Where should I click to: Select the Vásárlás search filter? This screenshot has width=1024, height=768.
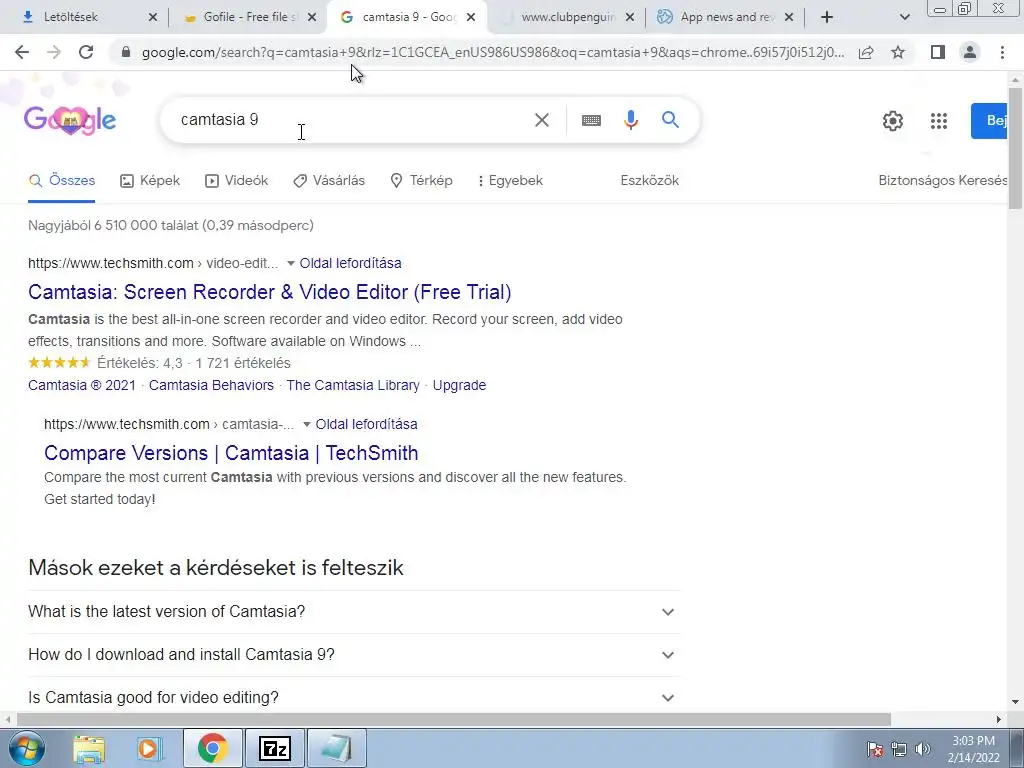[x=329, y=181]
